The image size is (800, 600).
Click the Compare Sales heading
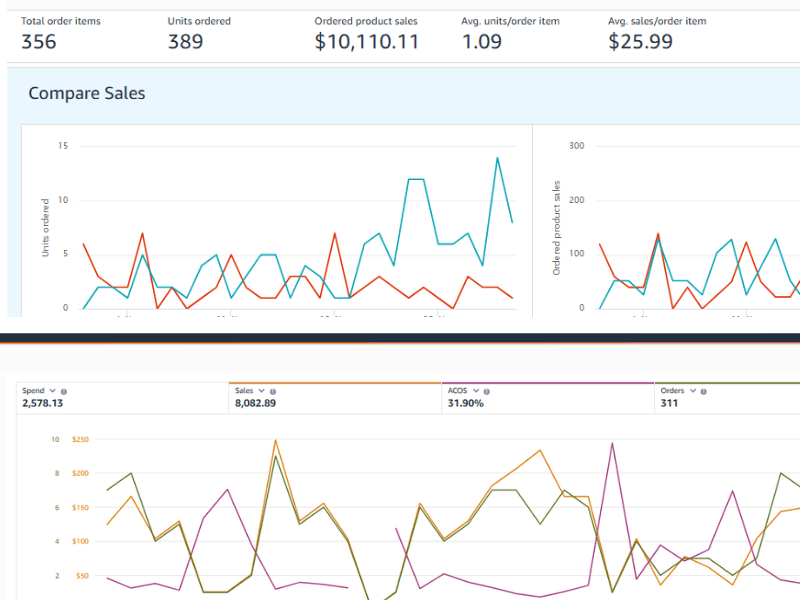pos(87,93)
